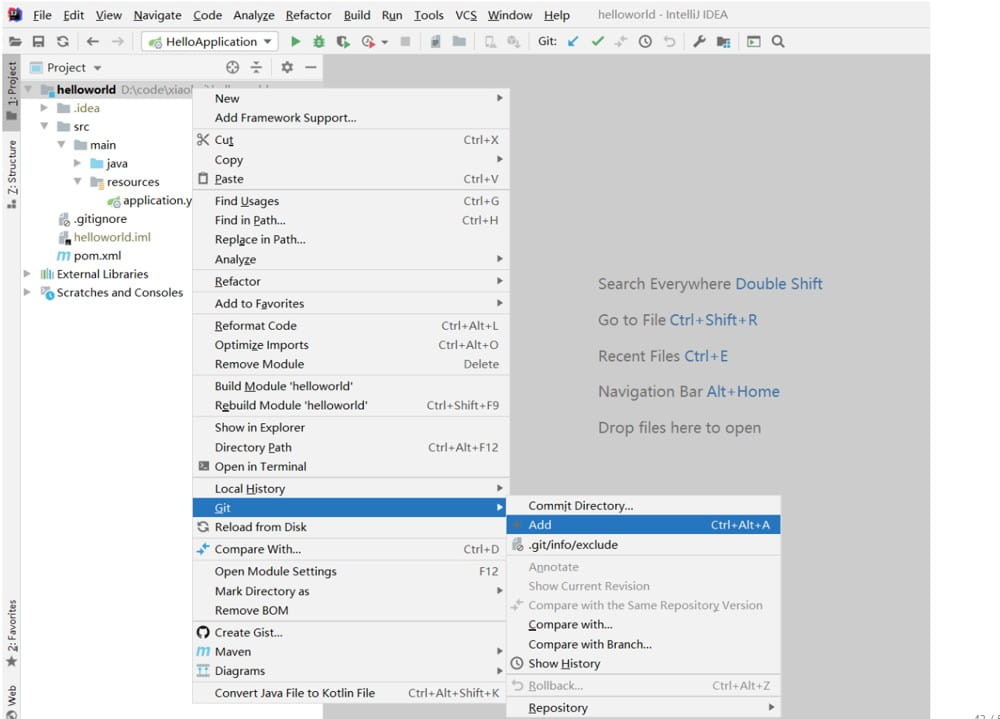Select Reload from Disk in context menu
1000x719 pixels.
pos(350,527)
